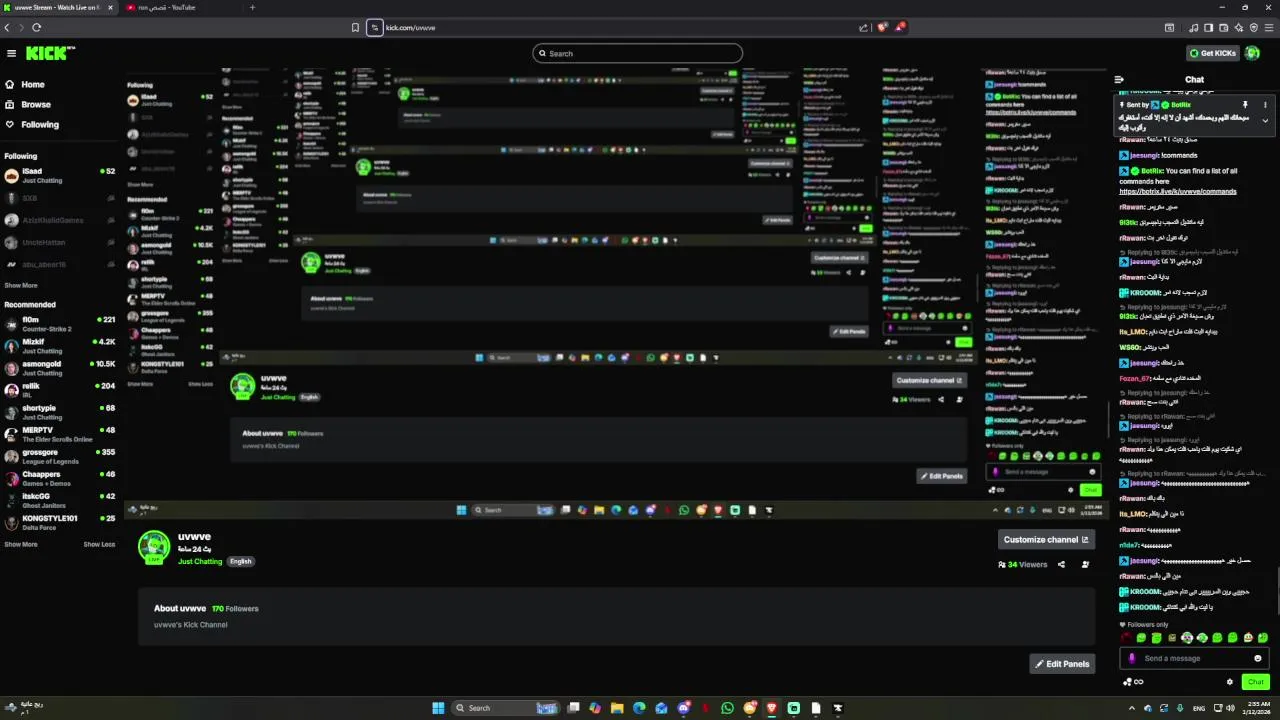Open recommended channel MERPTV
The height and width of the screenshot is (720, 1280).
60,434
